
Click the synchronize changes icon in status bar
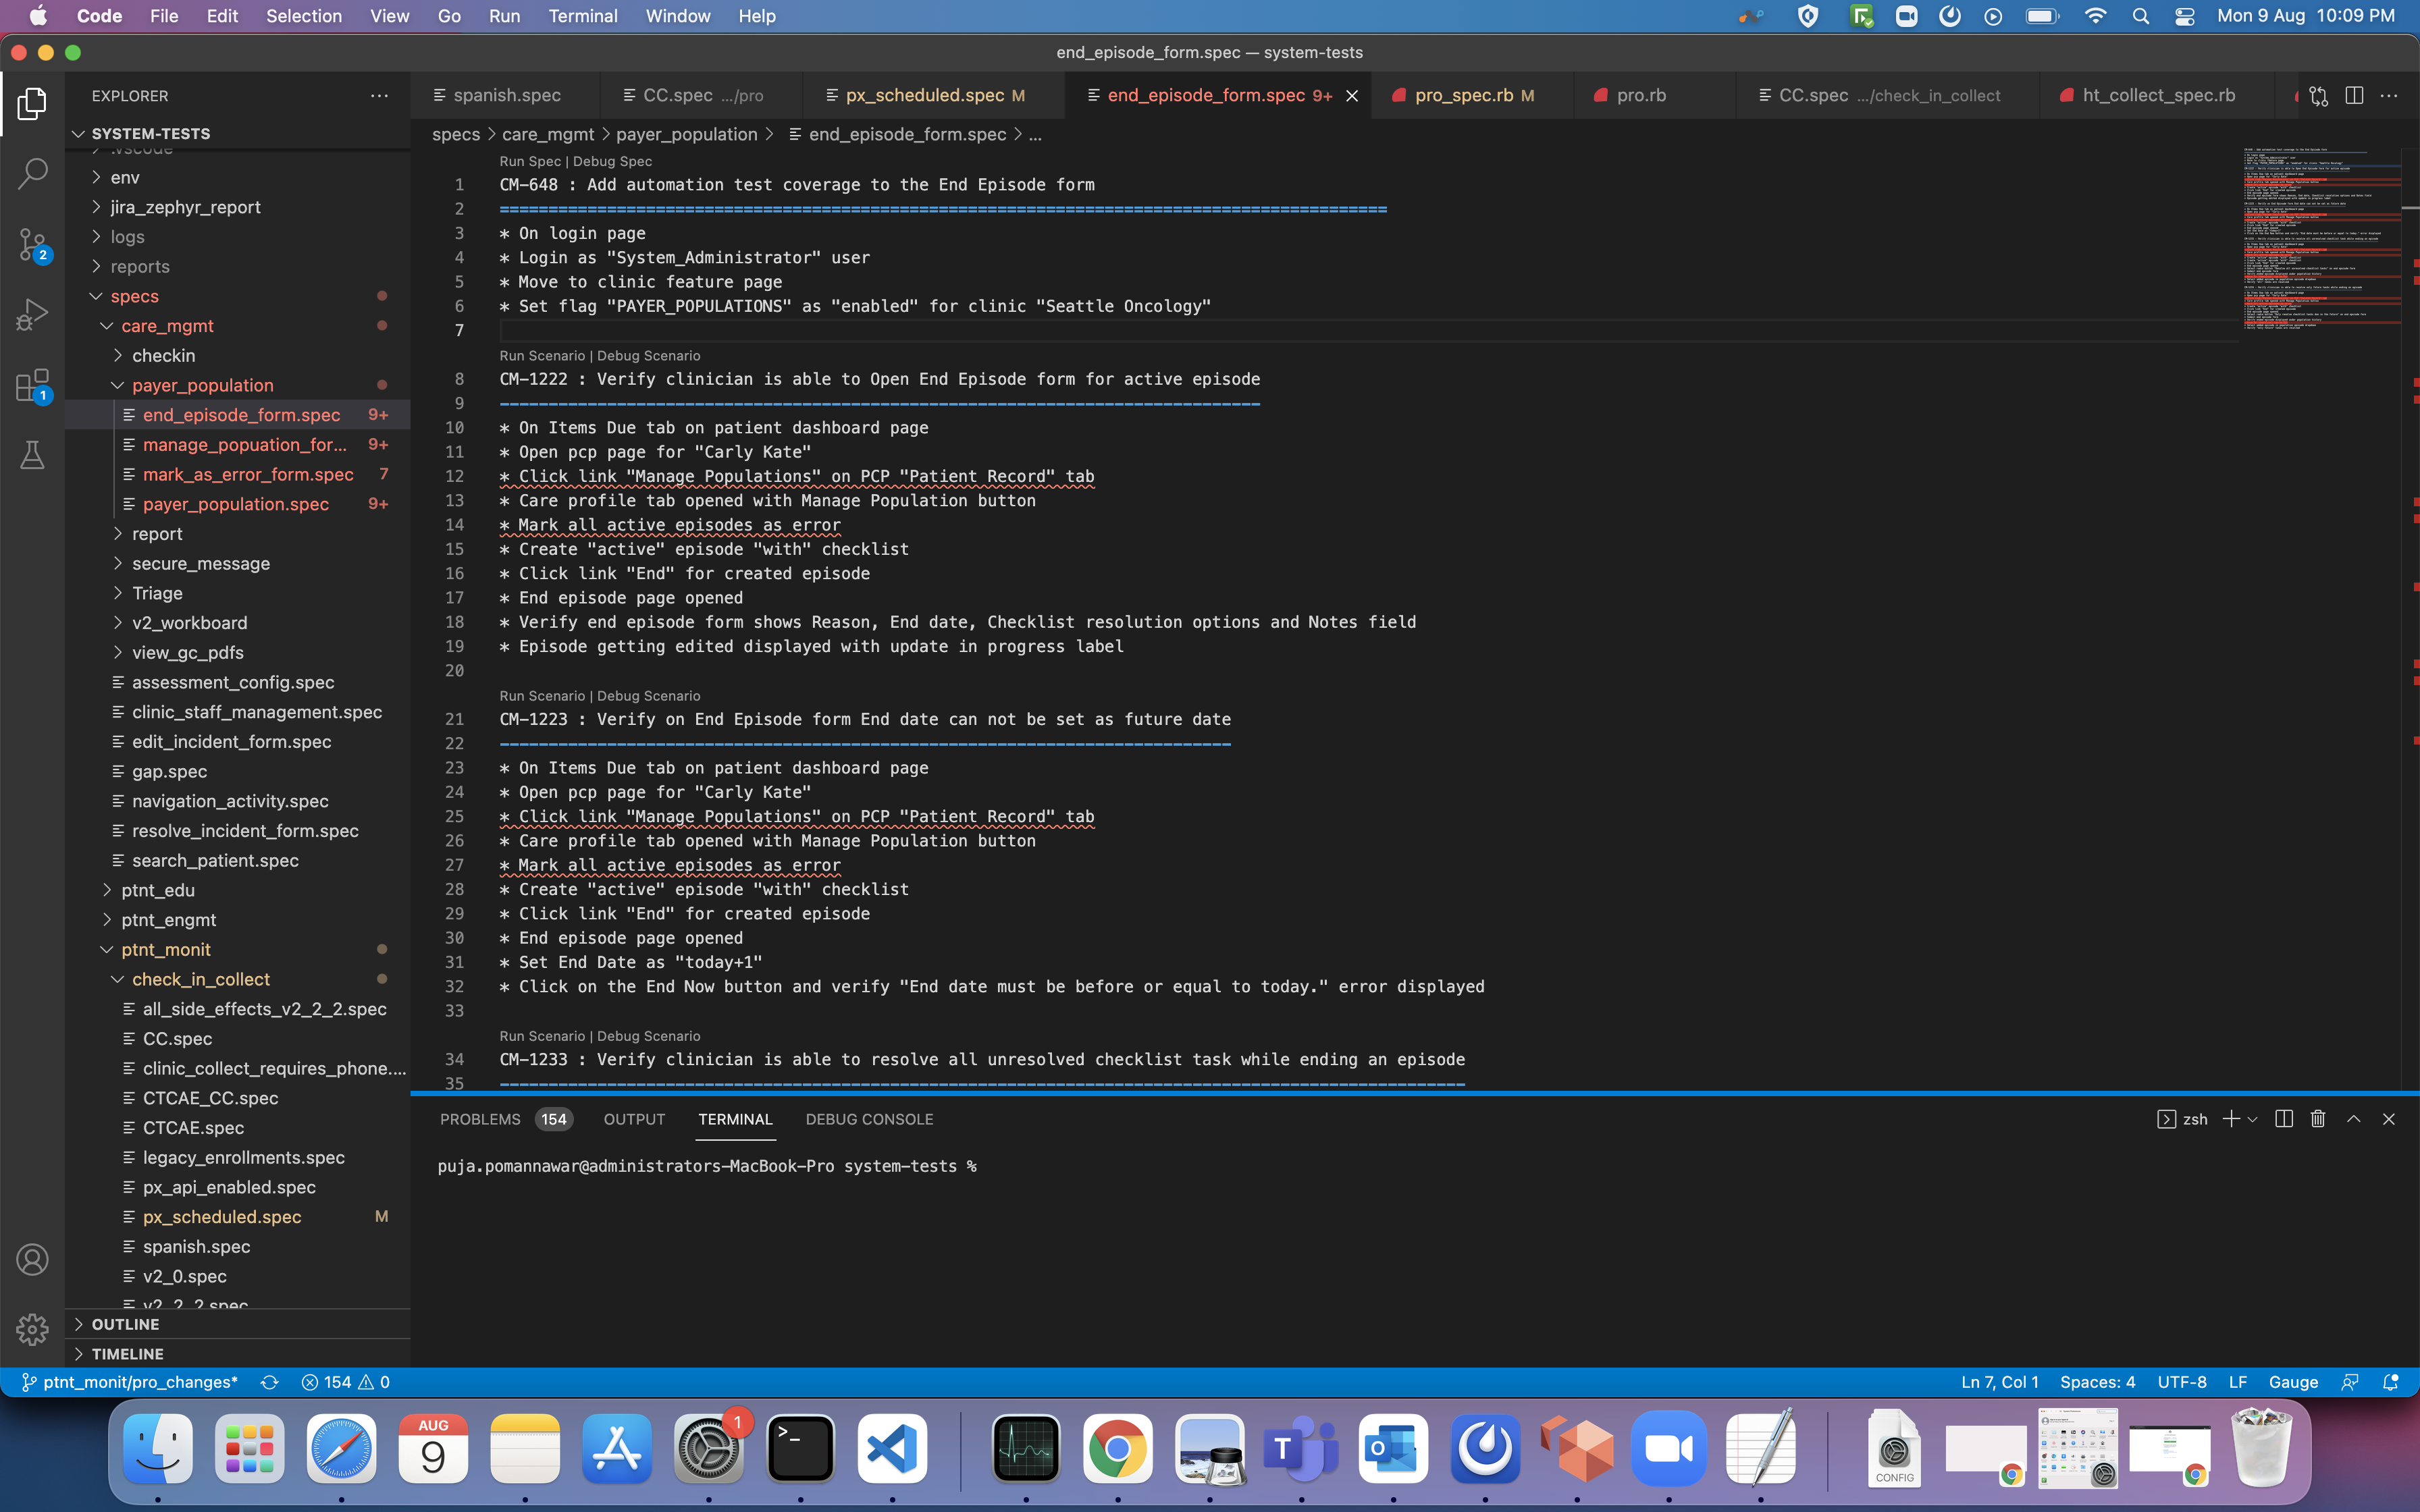[x=269, y=1382]
